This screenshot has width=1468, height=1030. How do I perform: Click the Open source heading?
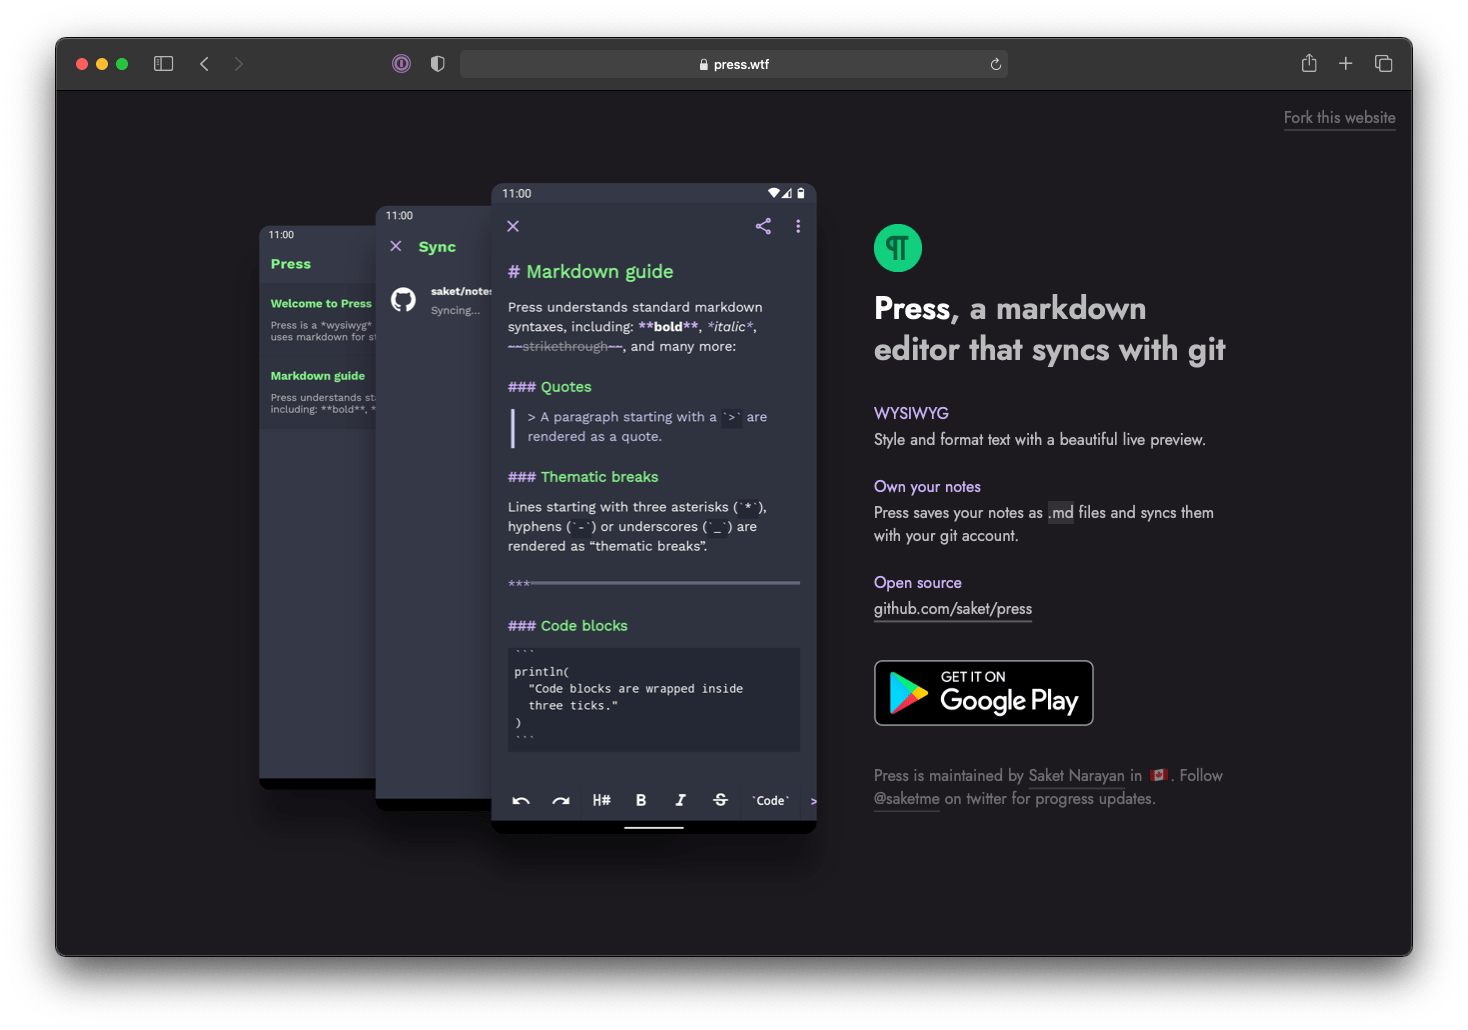[x=918, y=583]
